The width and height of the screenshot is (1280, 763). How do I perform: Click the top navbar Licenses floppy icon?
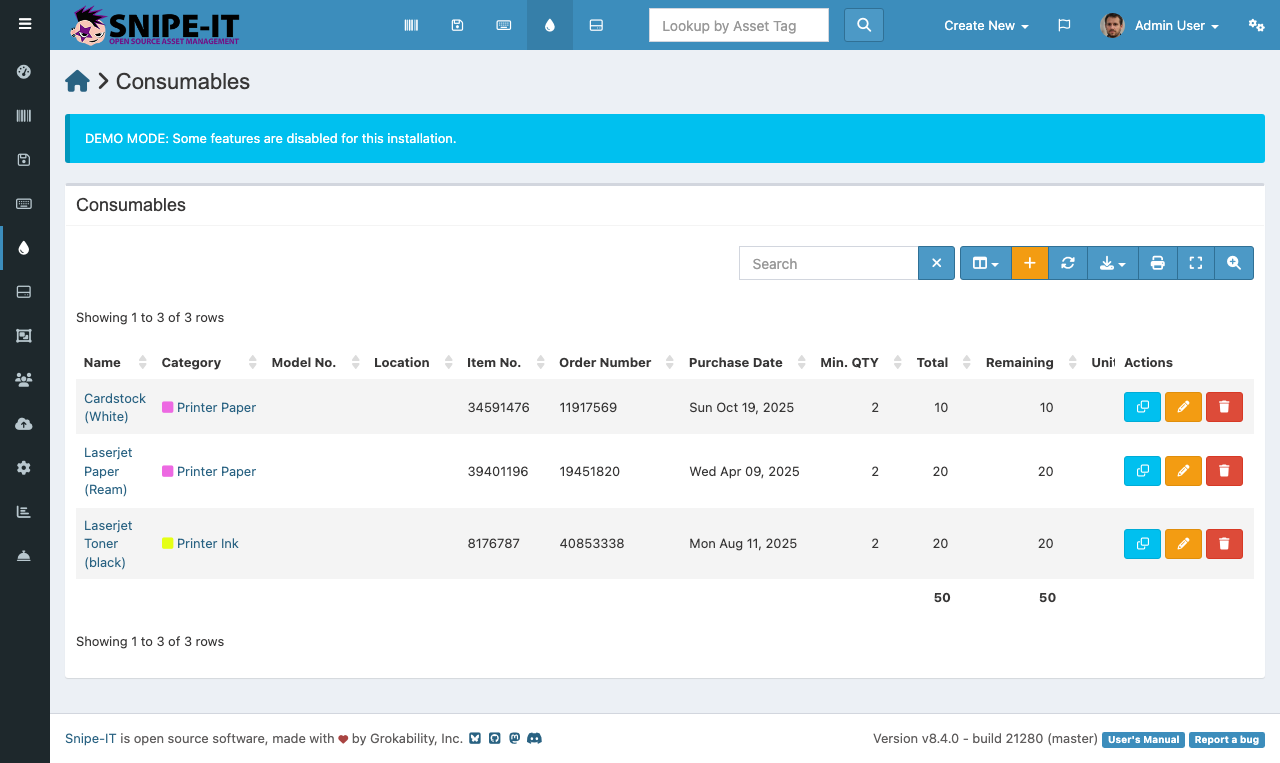click(457, 25)
